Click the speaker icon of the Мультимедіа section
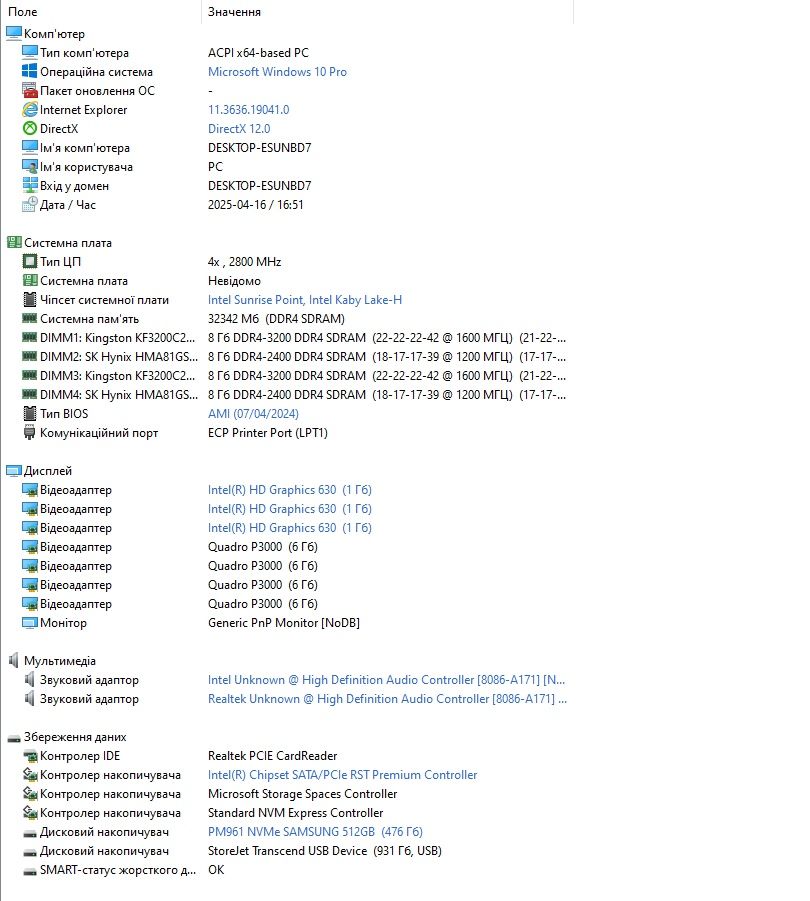Screen dimensions: 810x901 coord(14,660)
